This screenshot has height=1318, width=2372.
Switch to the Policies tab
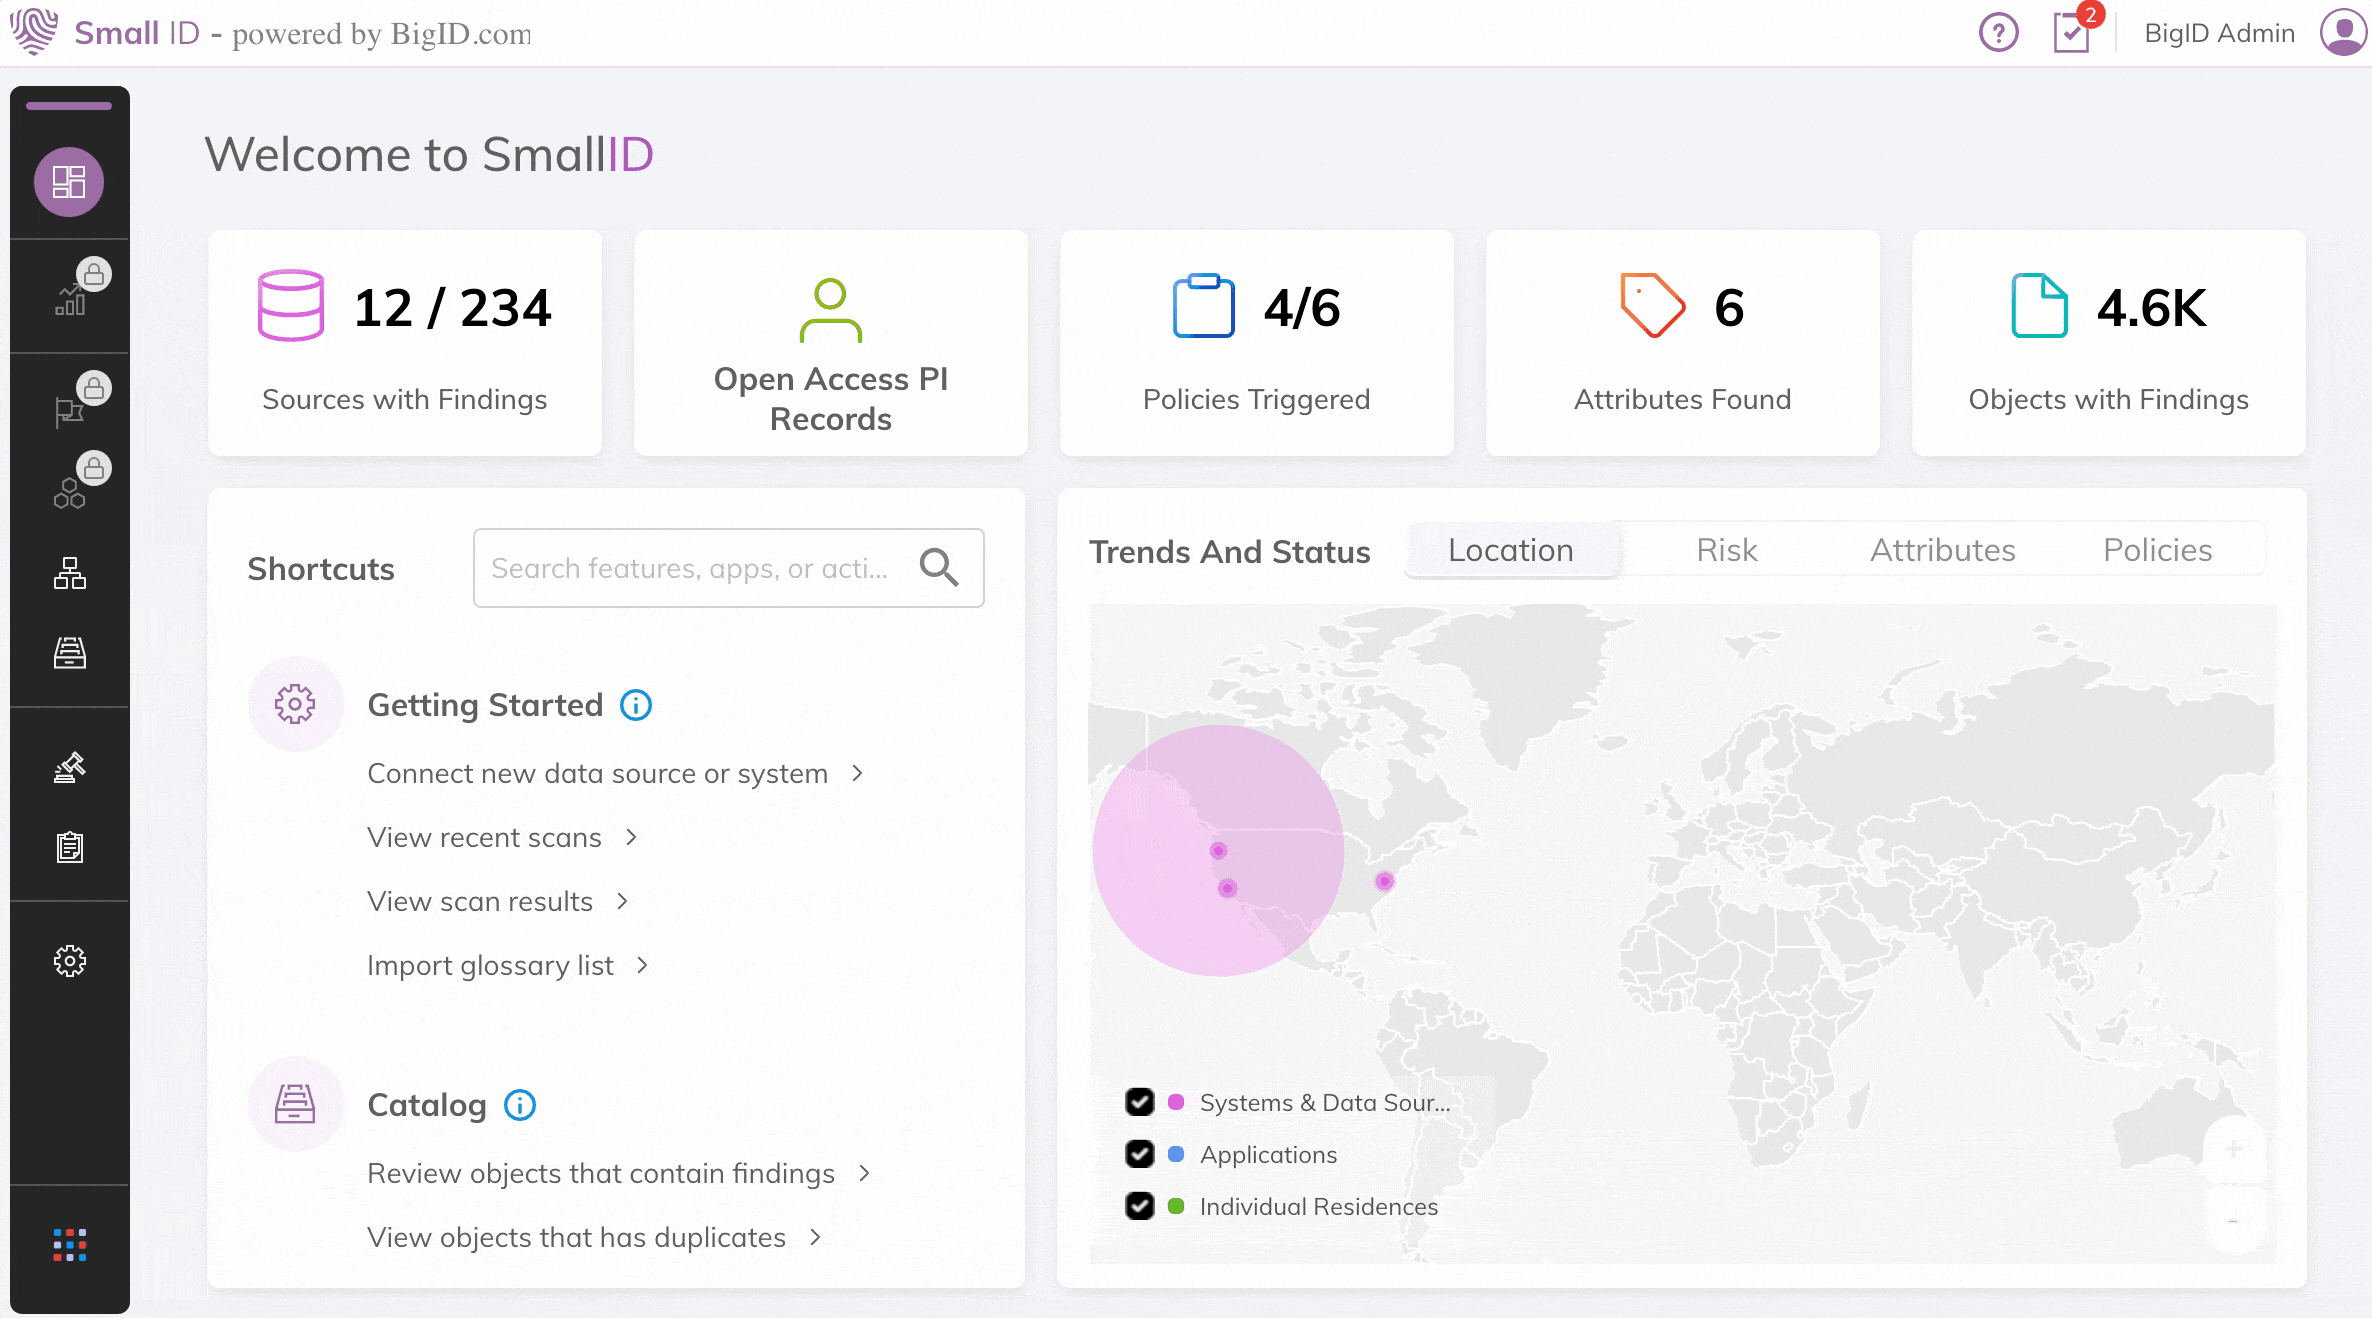pyautogui.click(x=2158, y=550)
